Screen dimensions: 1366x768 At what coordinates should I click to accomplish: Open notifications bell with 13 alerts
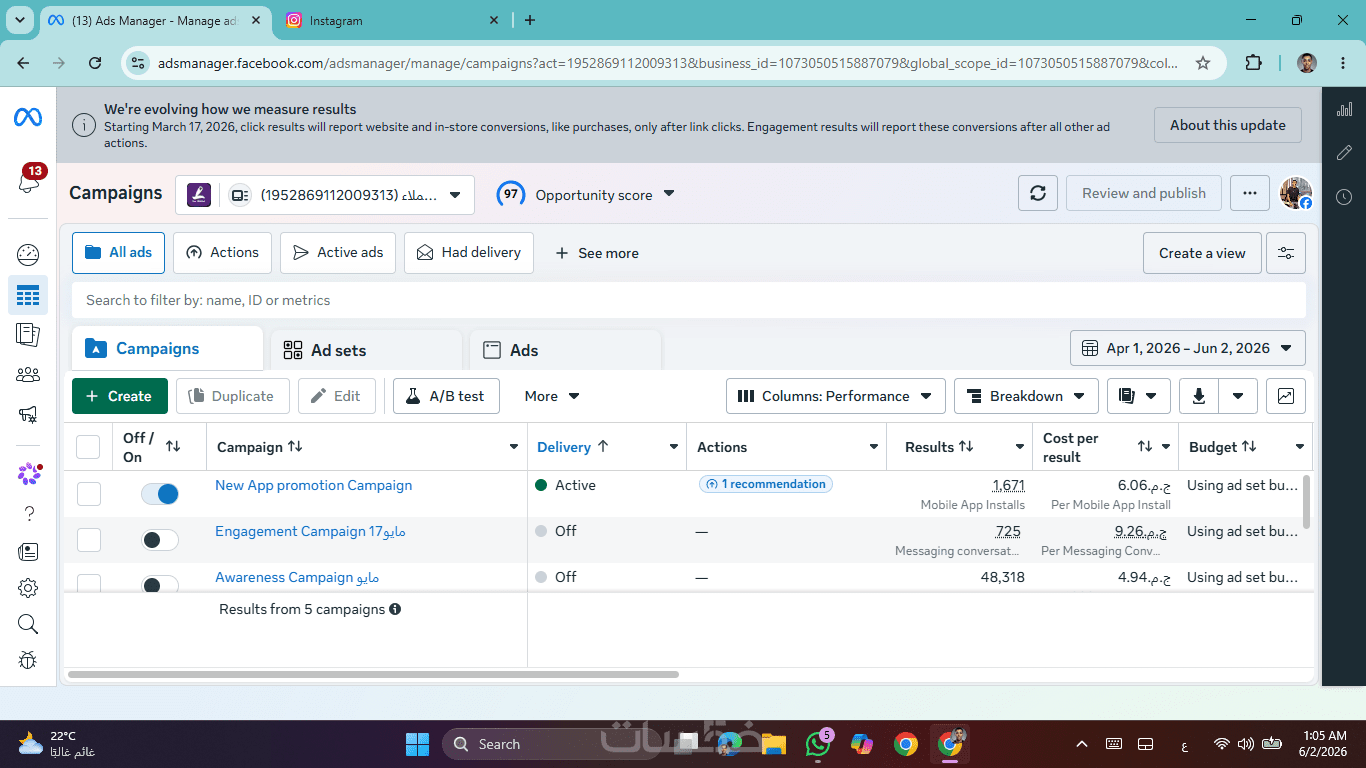(x=29, y=181)
